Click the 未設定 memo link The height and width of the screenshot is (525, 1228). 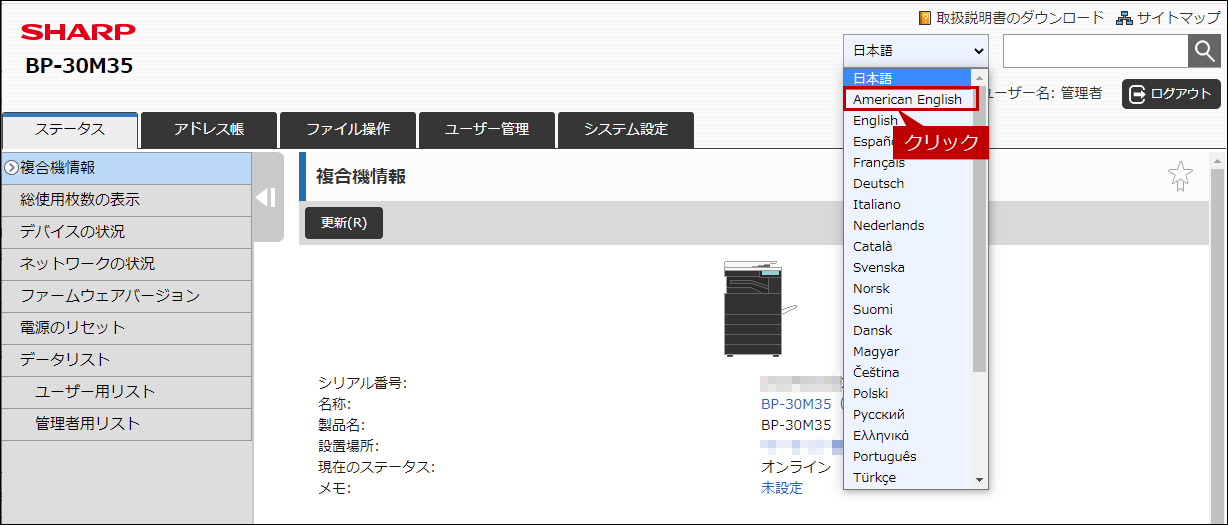click(x=782, y=488)
